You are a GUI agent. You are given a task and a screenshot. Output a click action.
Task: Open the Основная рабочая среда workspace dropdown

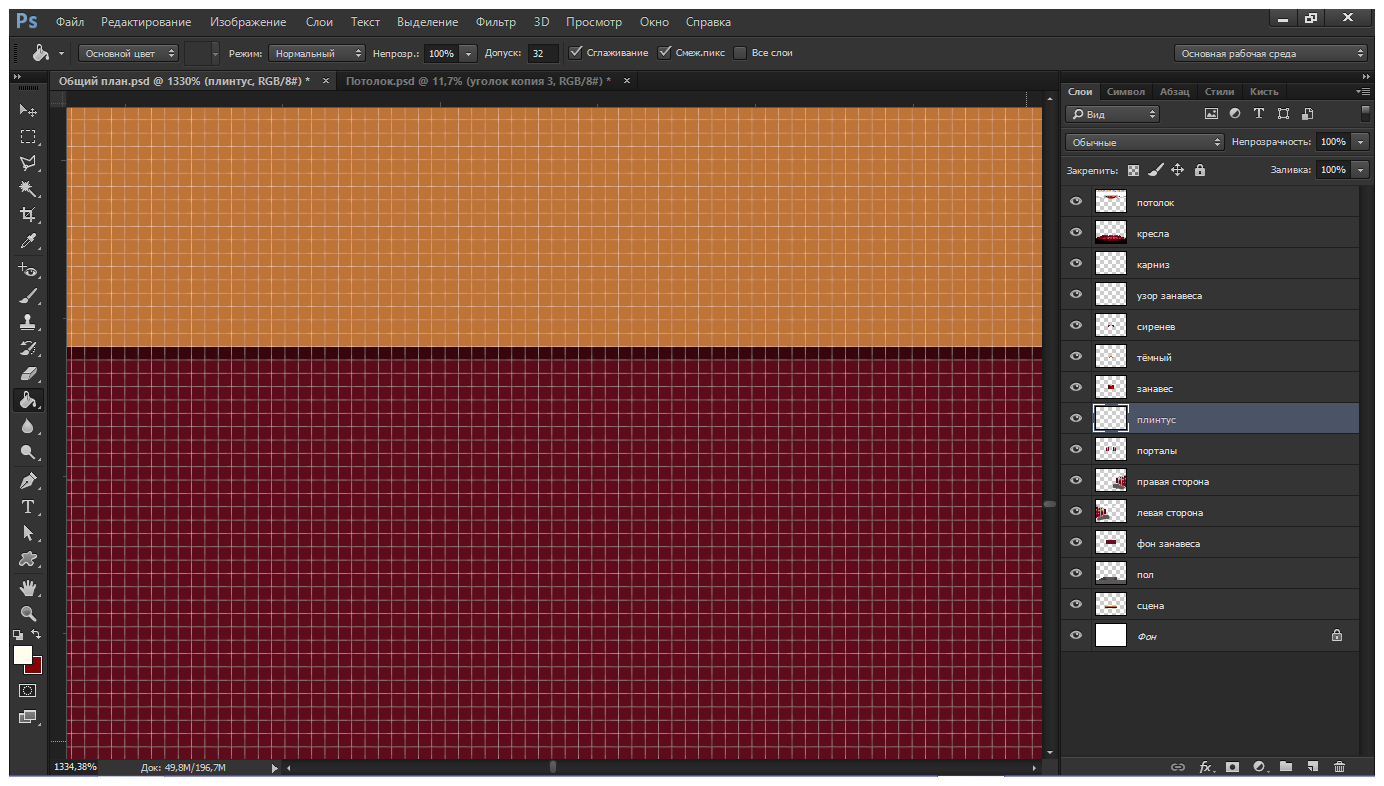point(1271,53)
